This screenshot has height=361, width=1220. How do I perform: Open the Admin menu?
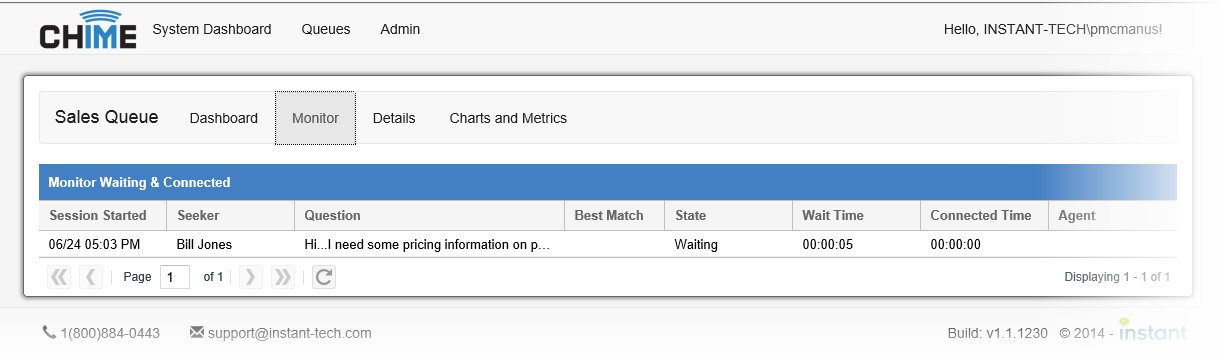(x=400, y=29)
